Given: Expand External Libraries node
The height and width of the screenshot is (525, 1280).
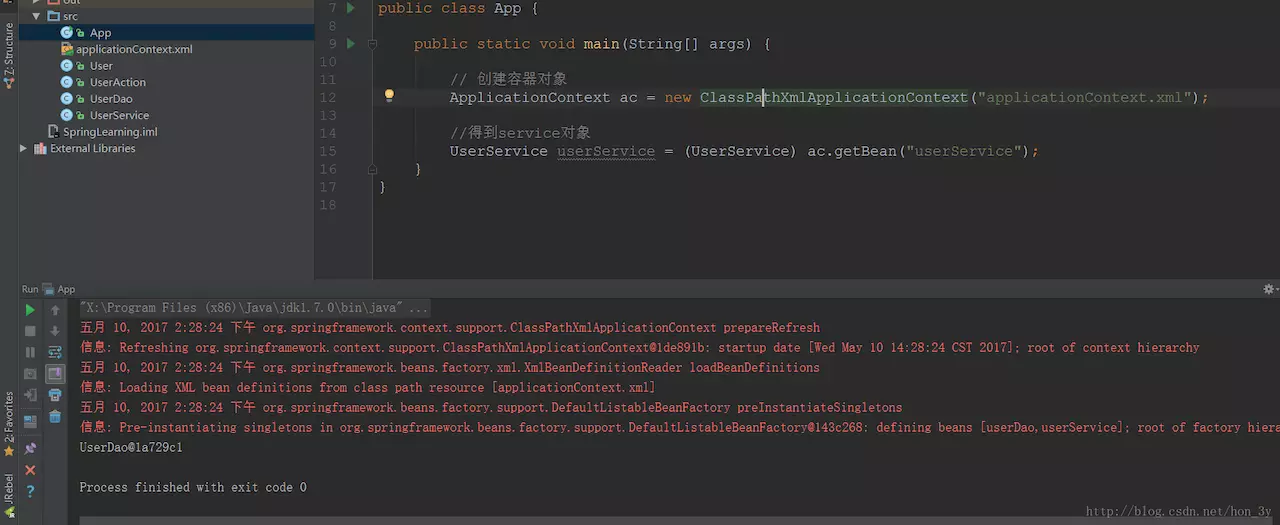Looking at the screenshot, I should point(23,148).
